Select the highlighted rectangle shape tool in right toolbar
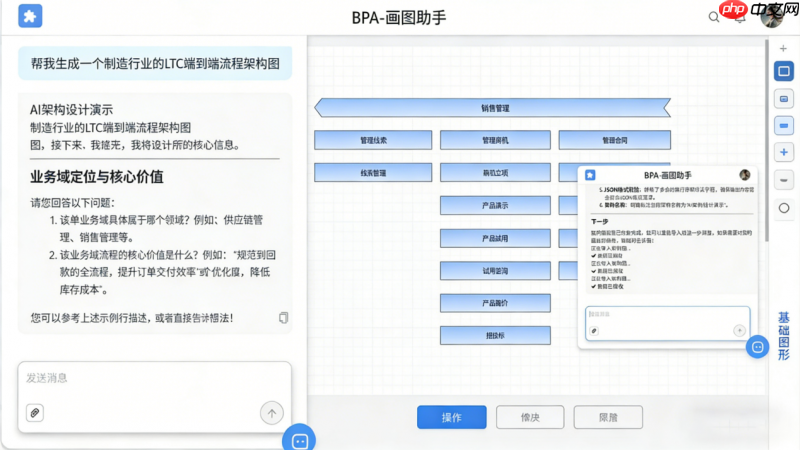This screenshot has height=450, width=800. tap(783, 72)
